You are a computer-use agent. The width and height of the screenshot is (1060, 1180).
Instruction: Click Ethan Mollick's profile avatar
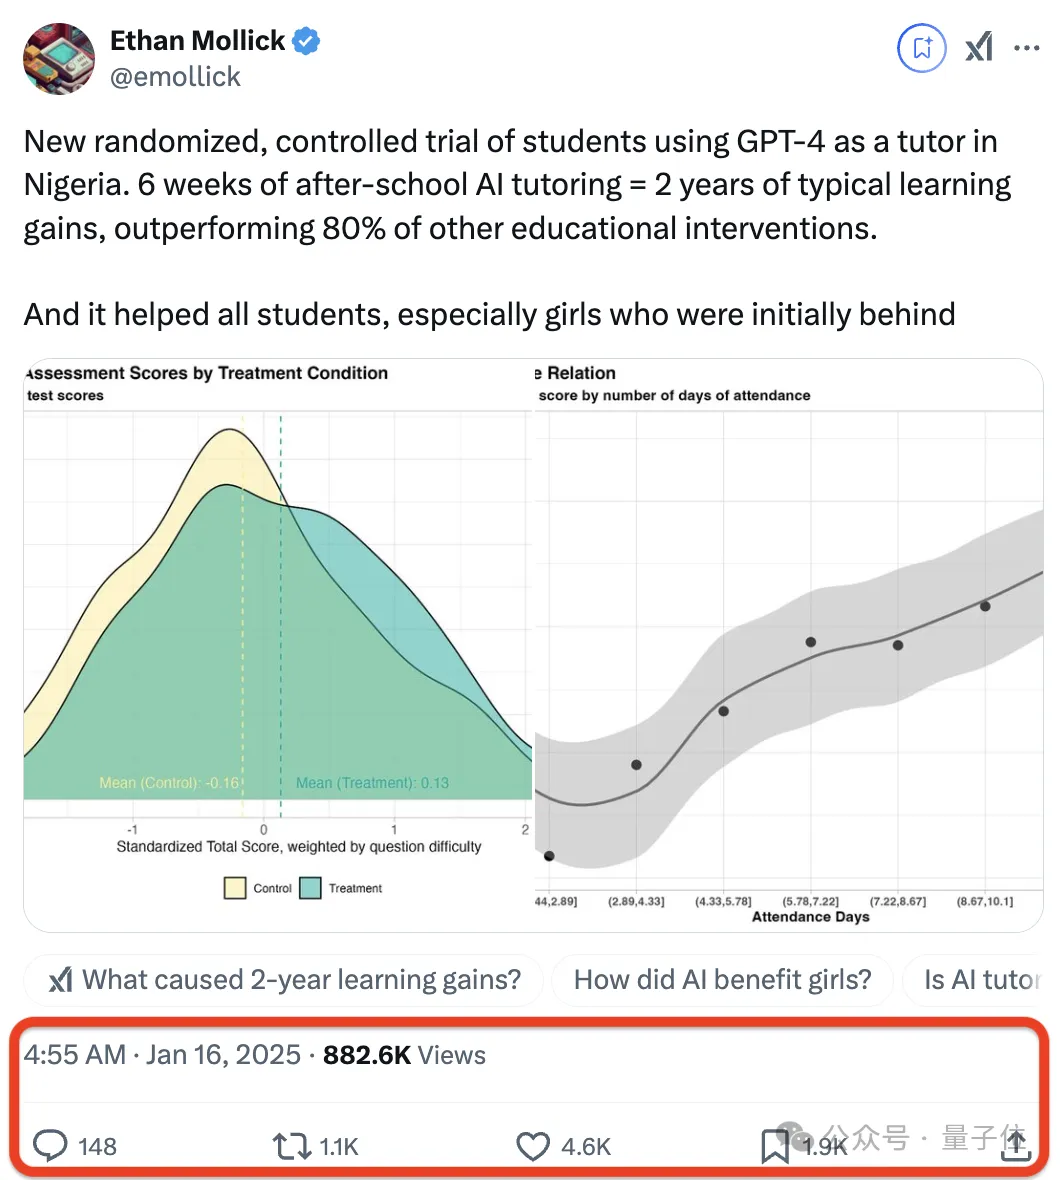point(59,58)
